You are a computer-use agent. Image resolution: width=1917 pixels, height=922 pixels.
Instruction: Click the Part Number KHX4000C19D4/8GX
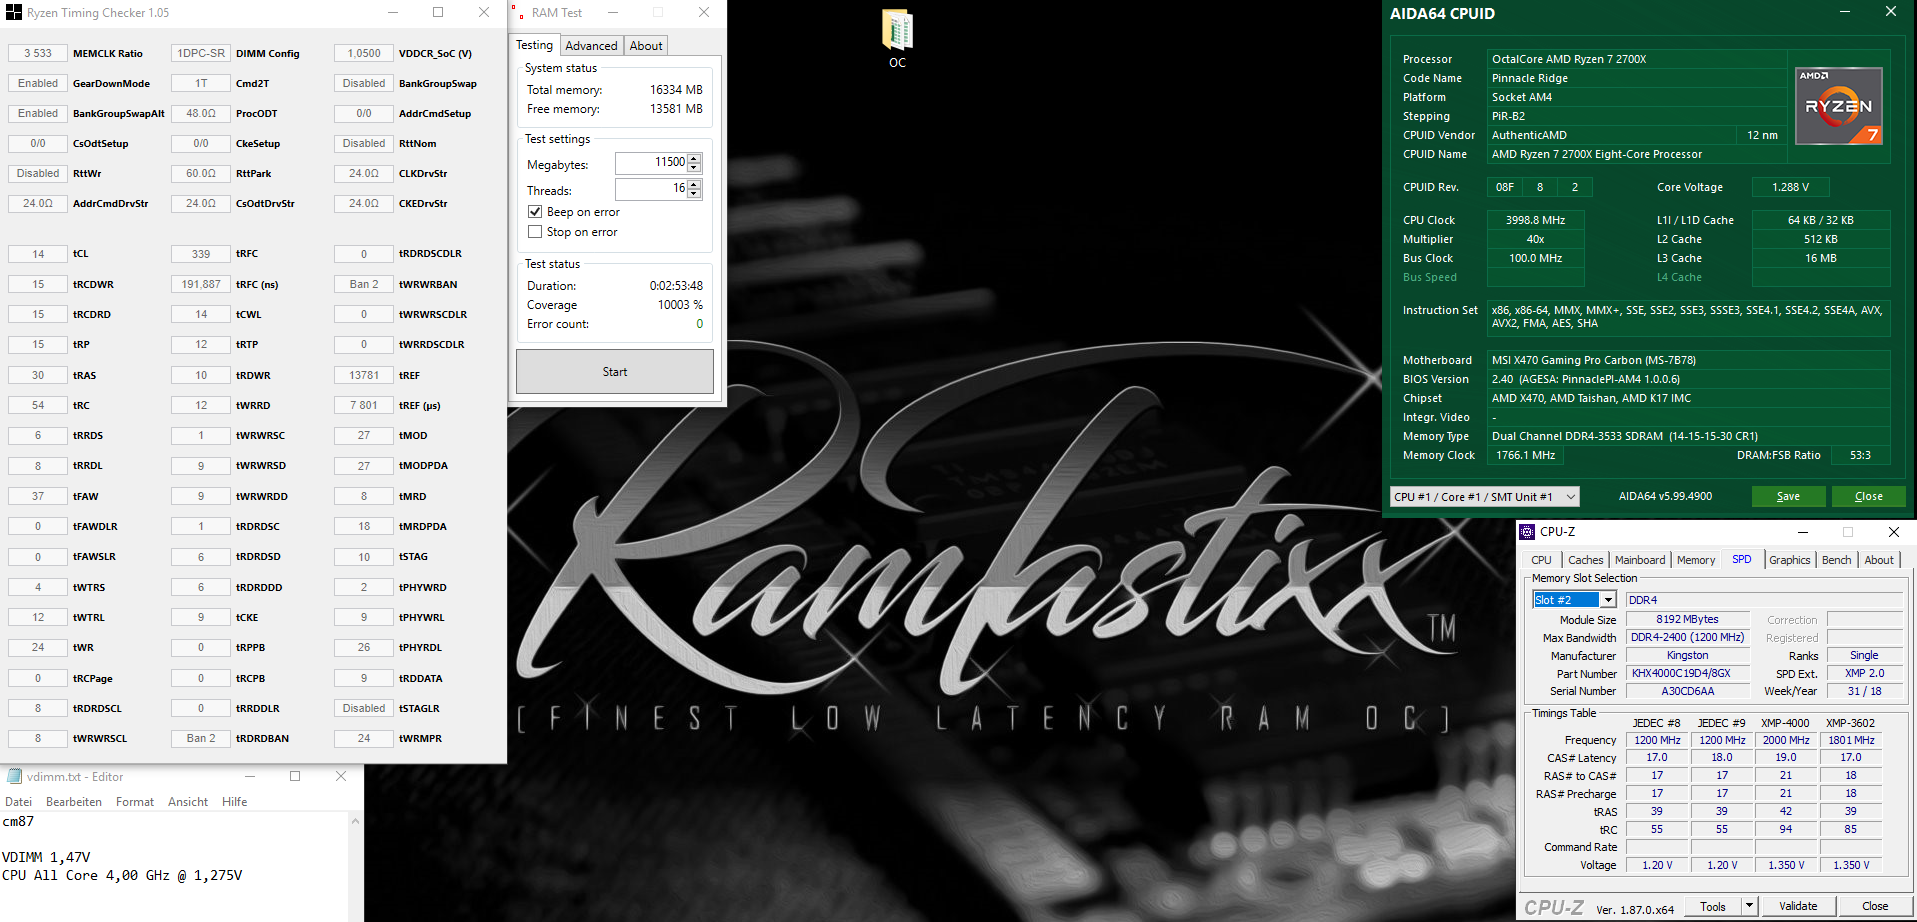pyautogui.click(x=1688, y=673)
